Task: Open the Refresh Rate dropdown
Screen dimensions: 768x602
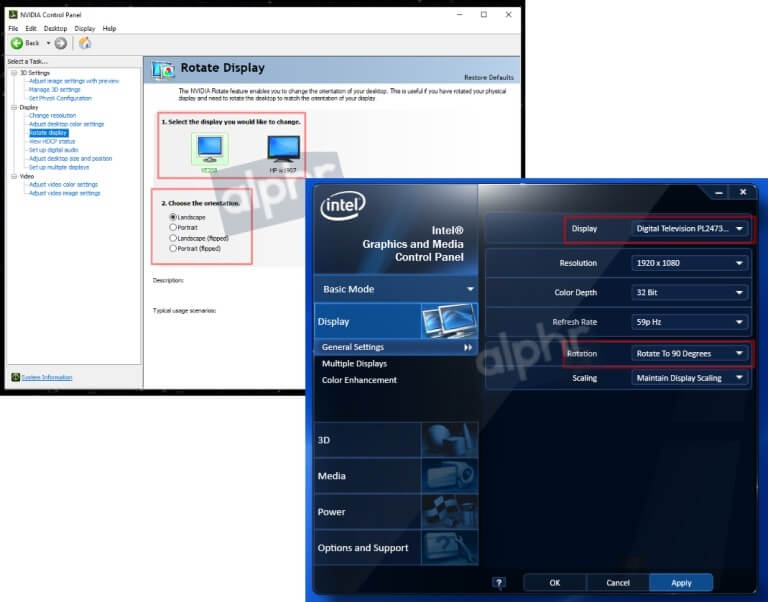Action: click(690, 322)
